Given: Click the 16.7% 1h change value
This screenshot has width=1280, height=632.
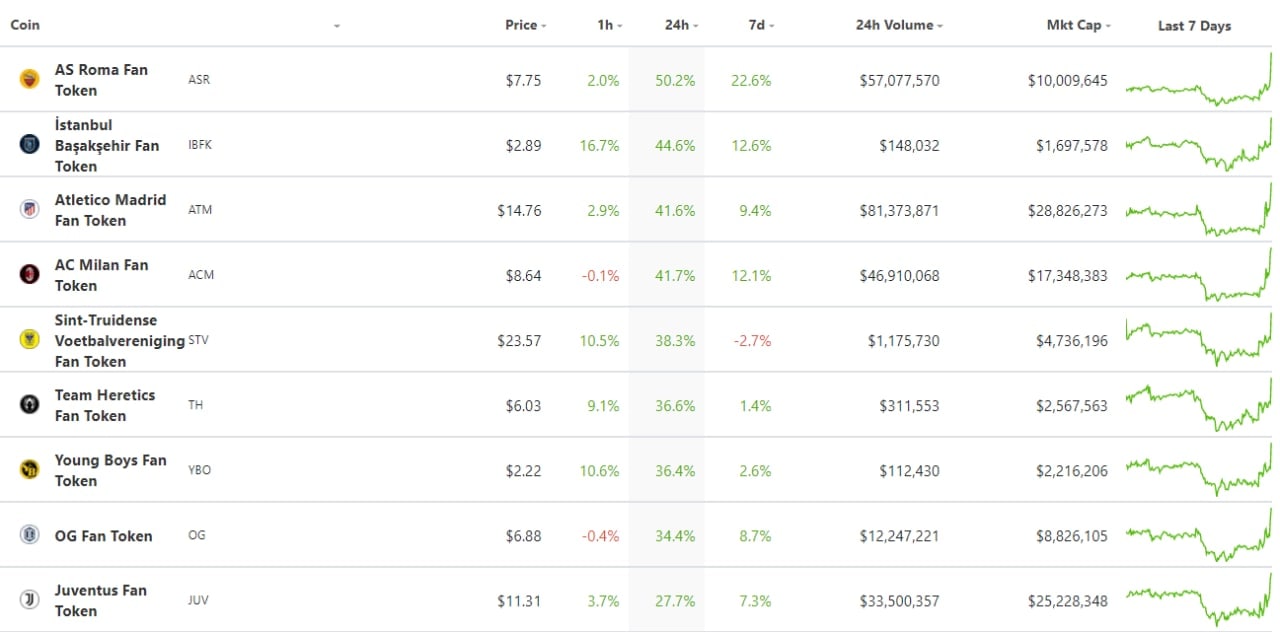Looking at the screenshot, I should tap(599, 145).
